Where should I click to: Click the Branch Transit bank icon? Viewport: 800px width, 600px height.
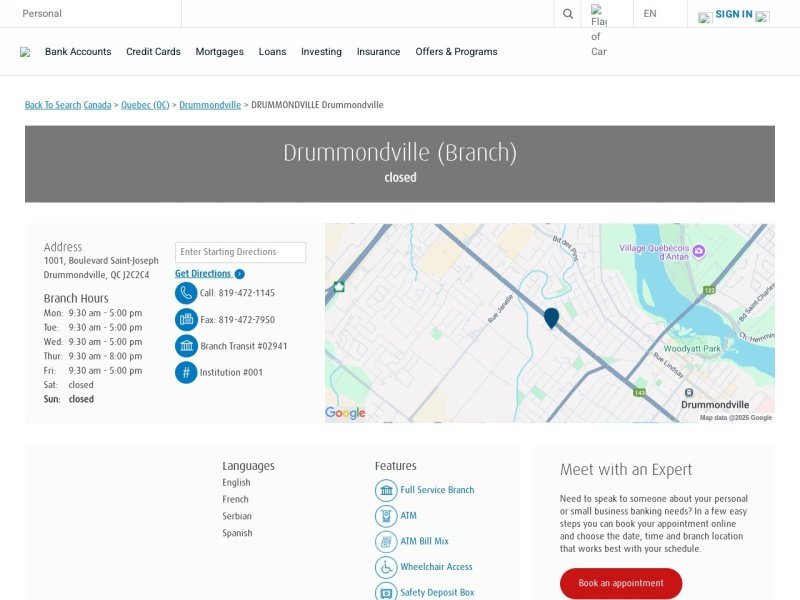pyautogui.click(x=186, y=346)
